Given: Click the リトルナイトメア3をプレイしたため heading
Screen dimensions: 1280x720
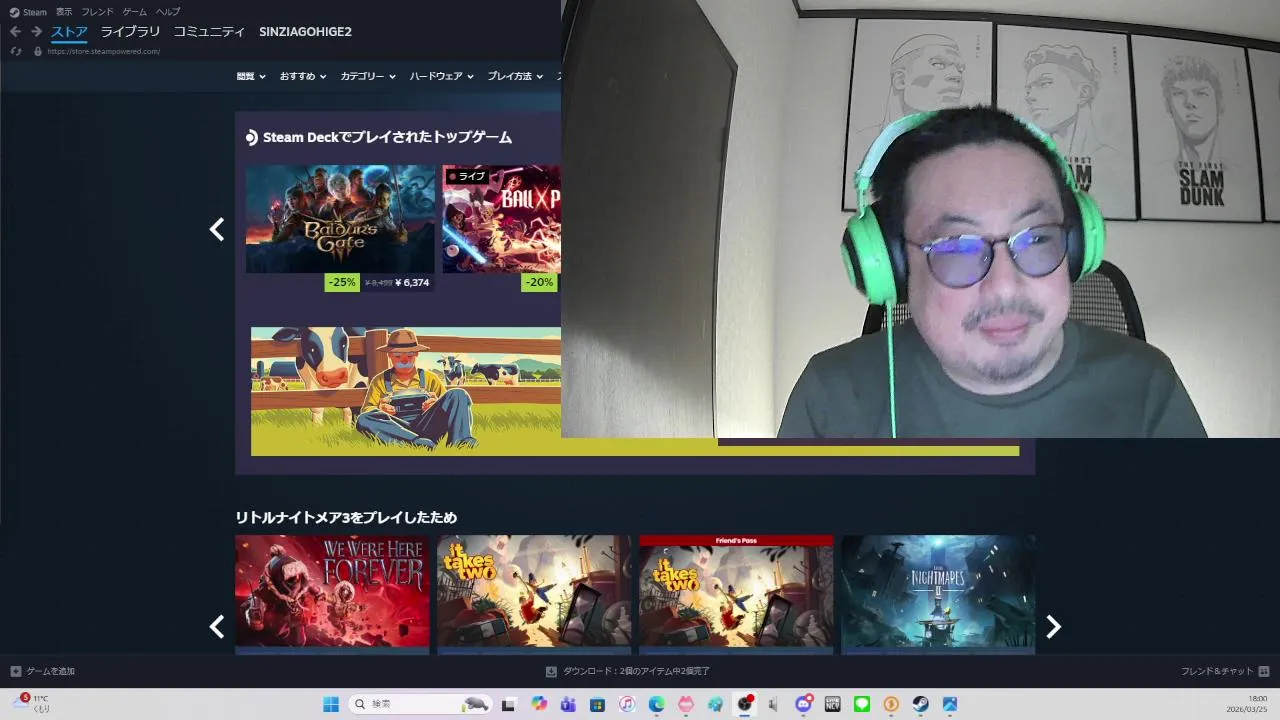Looking at the screenshot, I should pyautogui.click(x=346, y=517).
